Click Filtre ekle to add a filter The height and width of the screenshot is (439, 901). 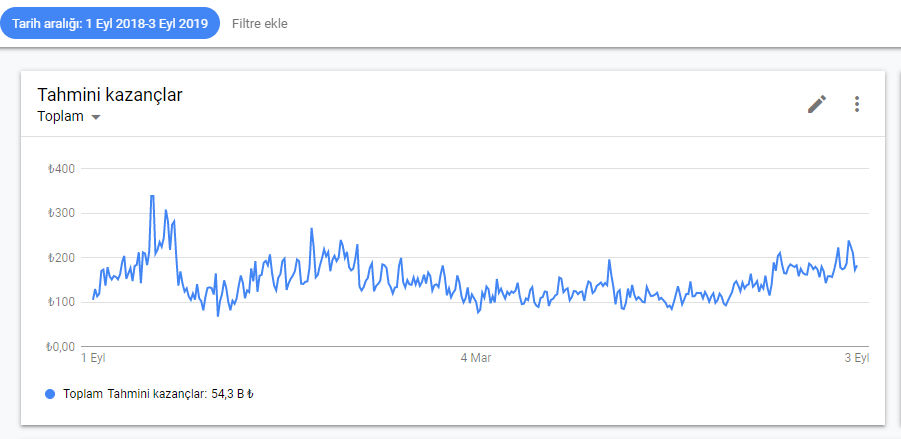pos(260,24)
